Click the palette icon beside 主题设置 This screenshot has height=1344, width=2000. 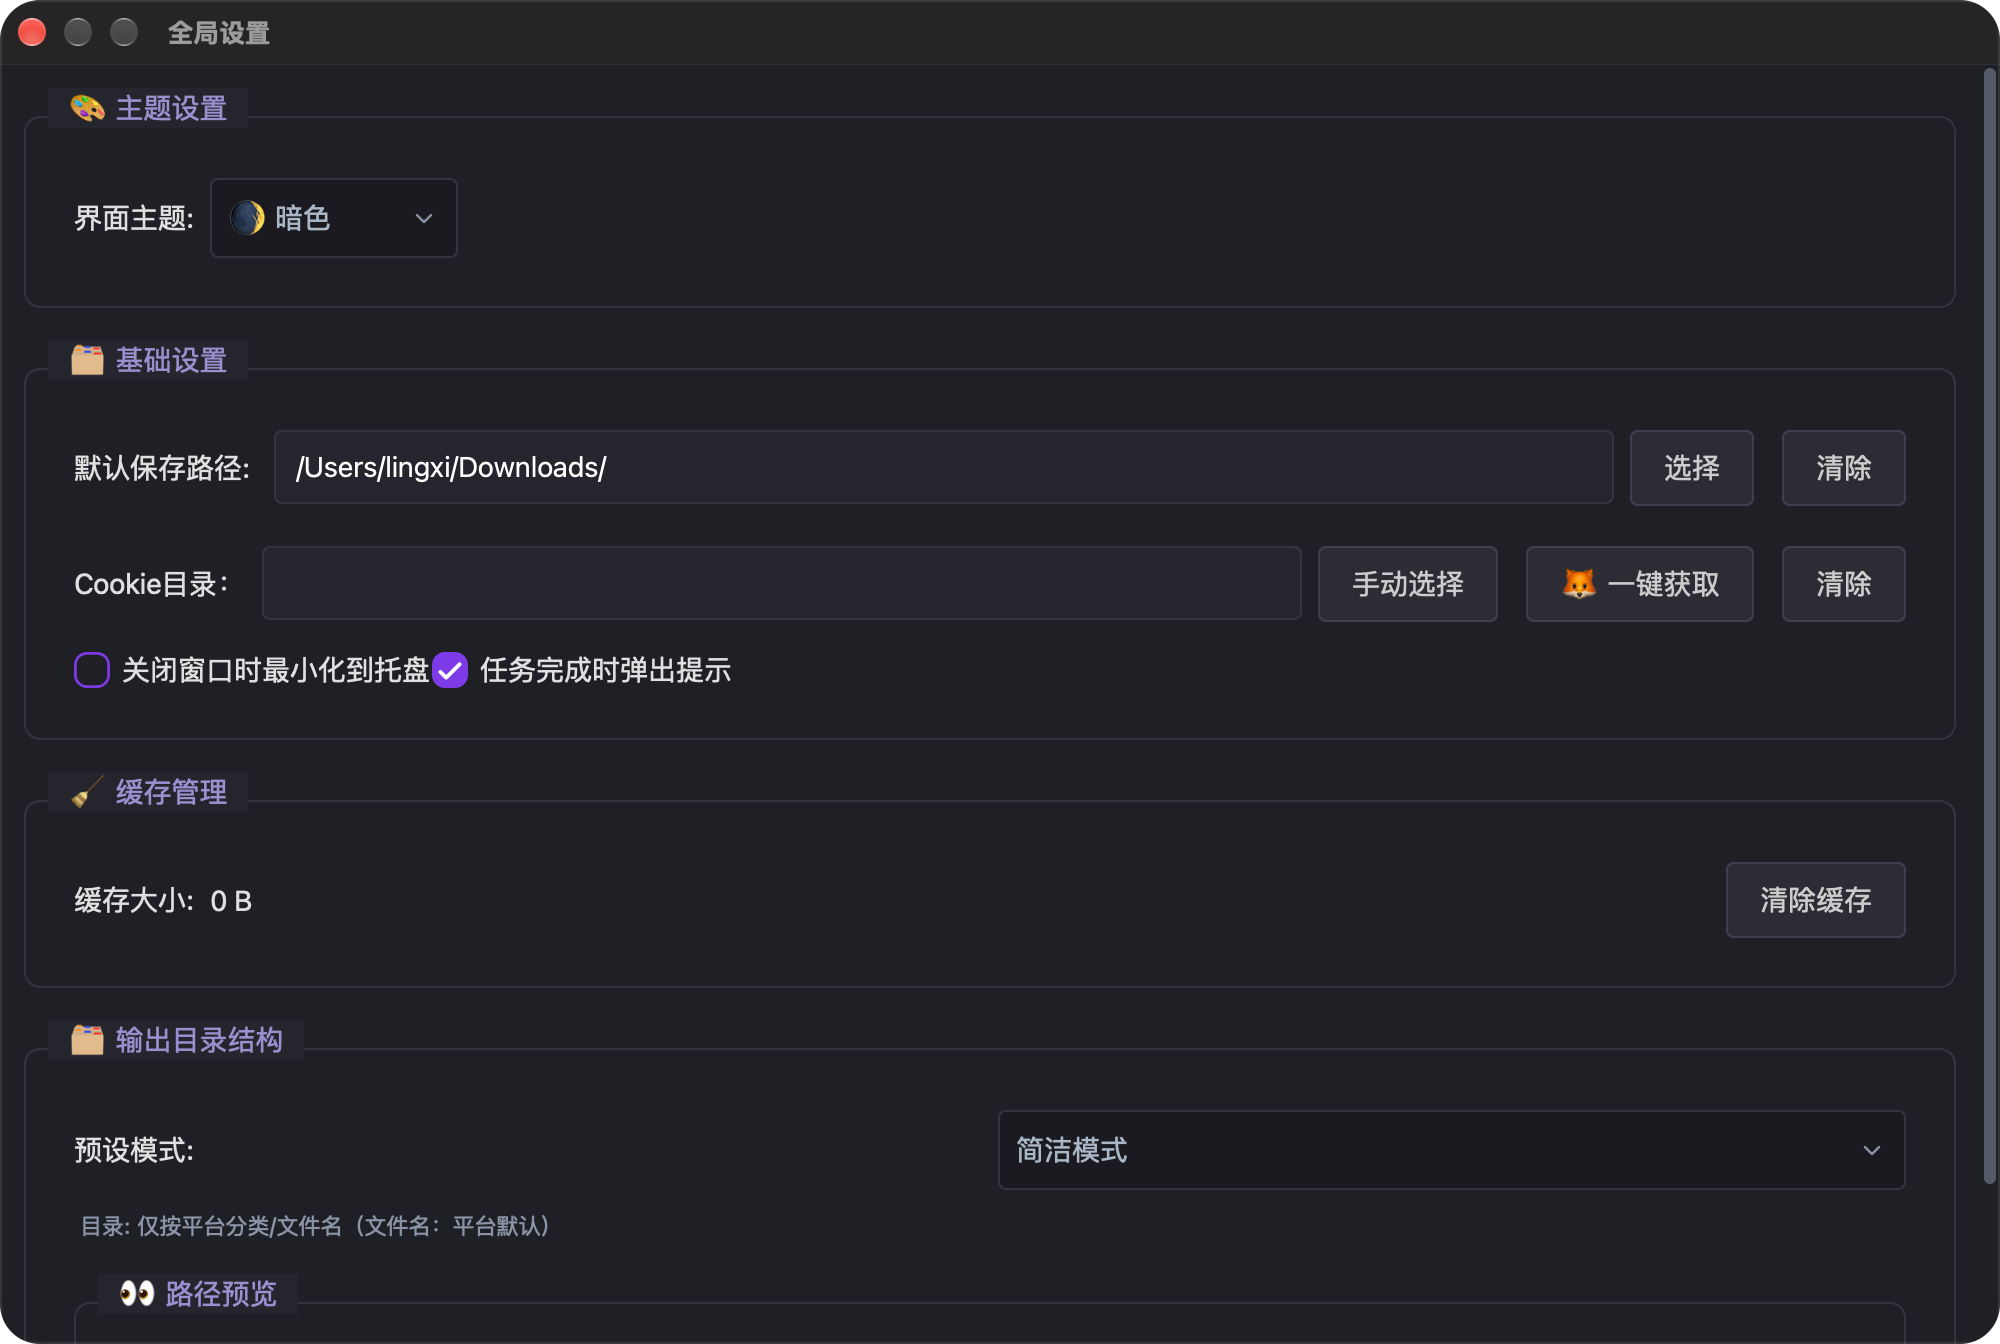[x=88, y=108]
